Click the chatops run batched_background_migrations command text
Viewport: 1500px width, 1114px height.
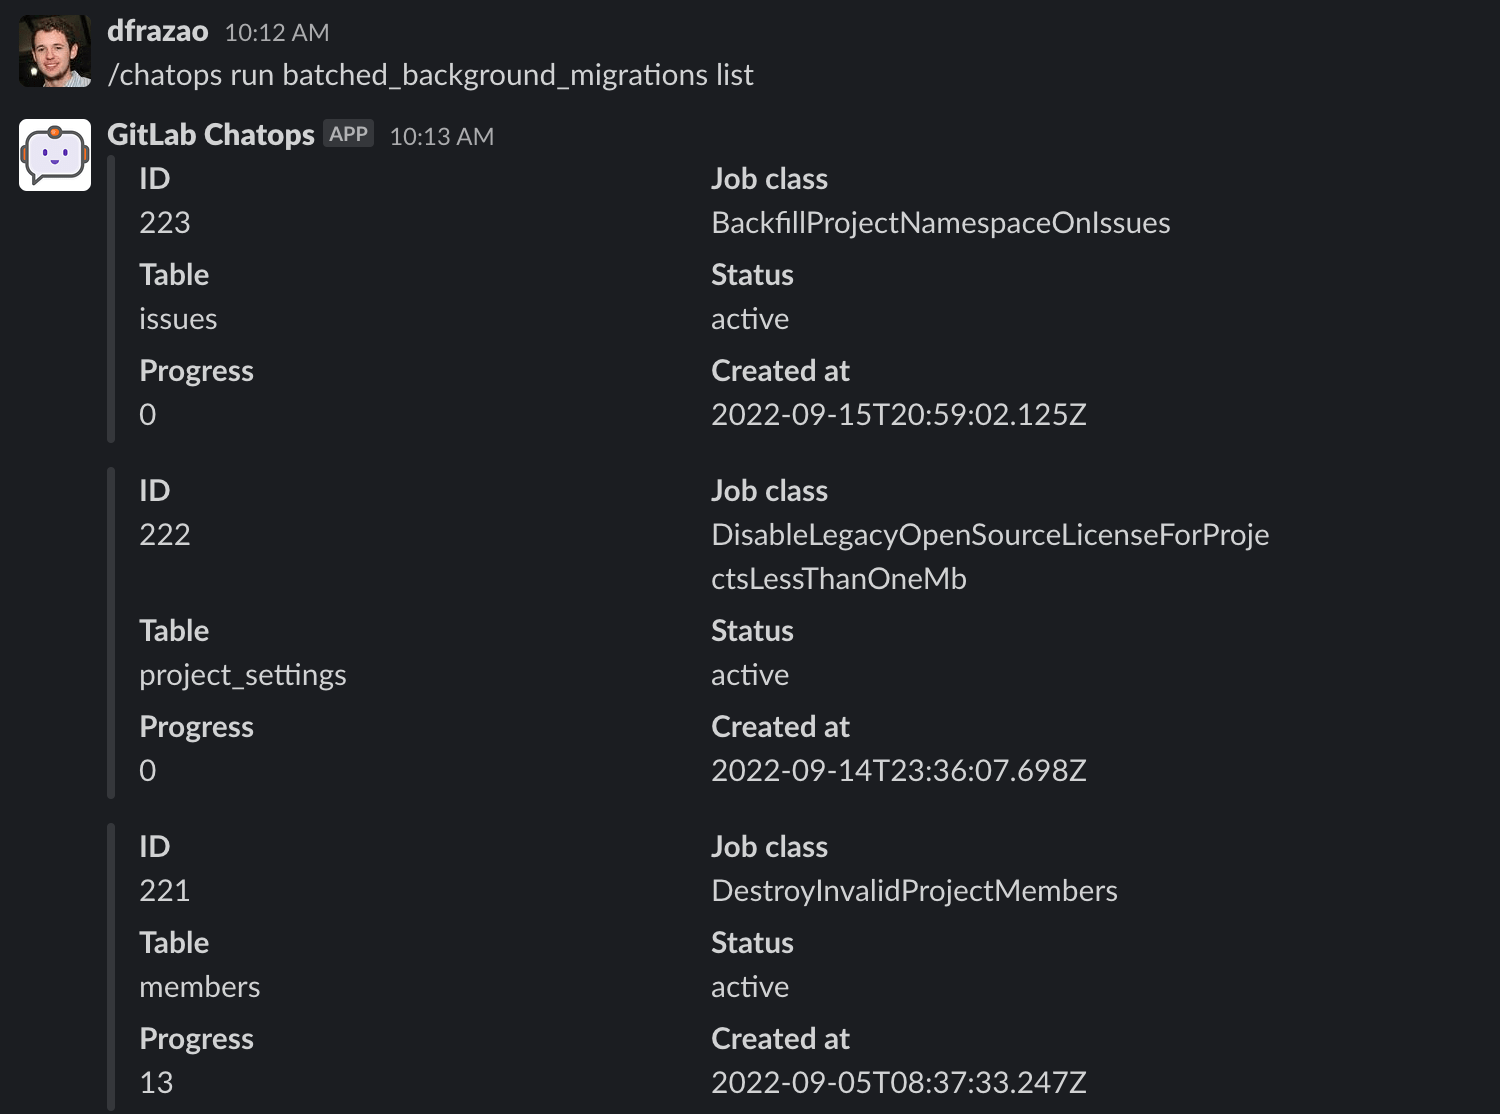pos(430,75)
